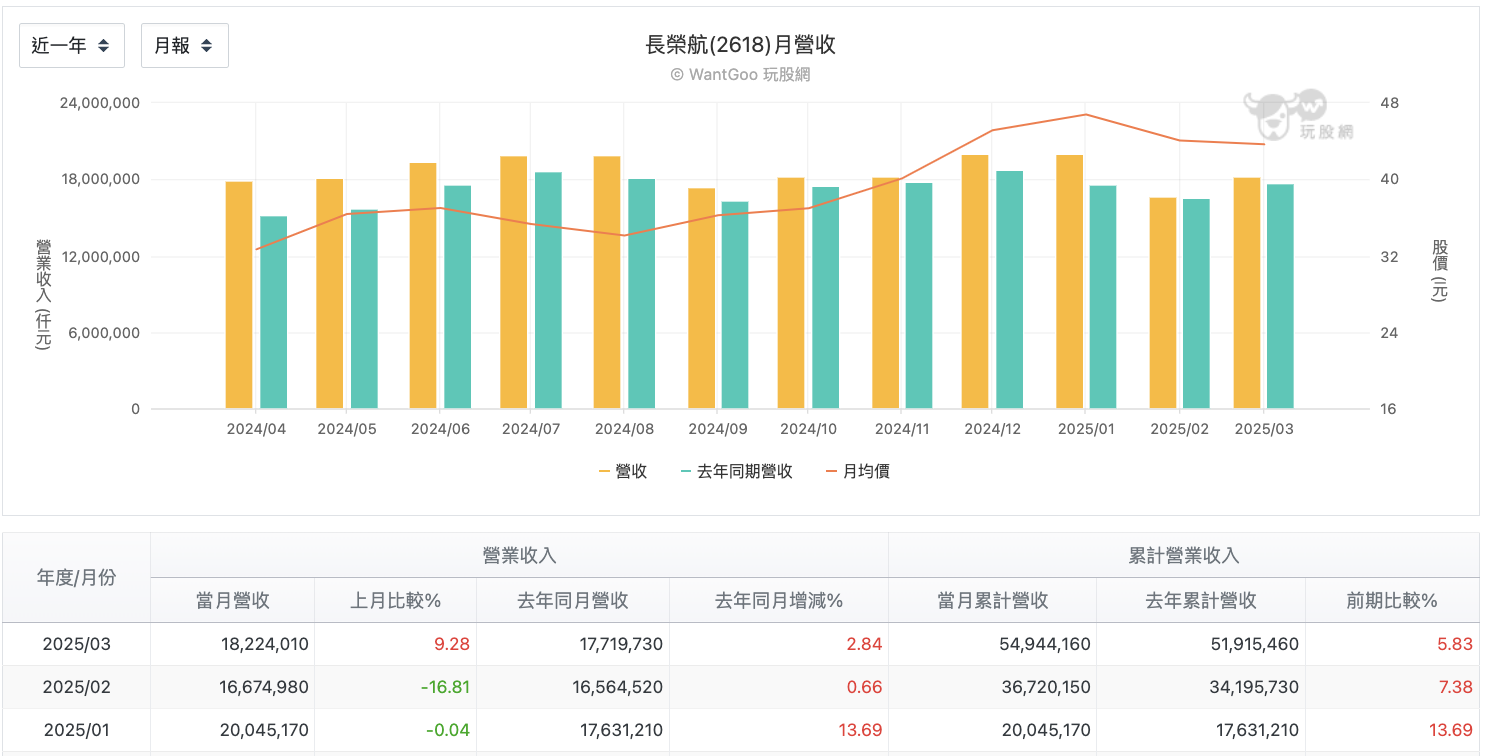The width and height of the screenshot is (1486, 756).
Task: Click the 前期比較% column header
Action: (x=1392, y=600)
